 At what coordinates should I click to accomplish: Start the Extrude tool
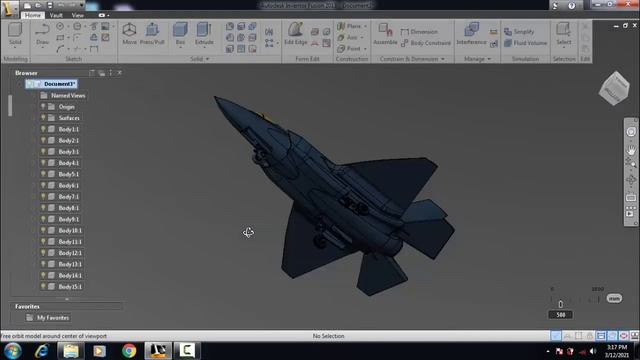click(x=204, y=32)
